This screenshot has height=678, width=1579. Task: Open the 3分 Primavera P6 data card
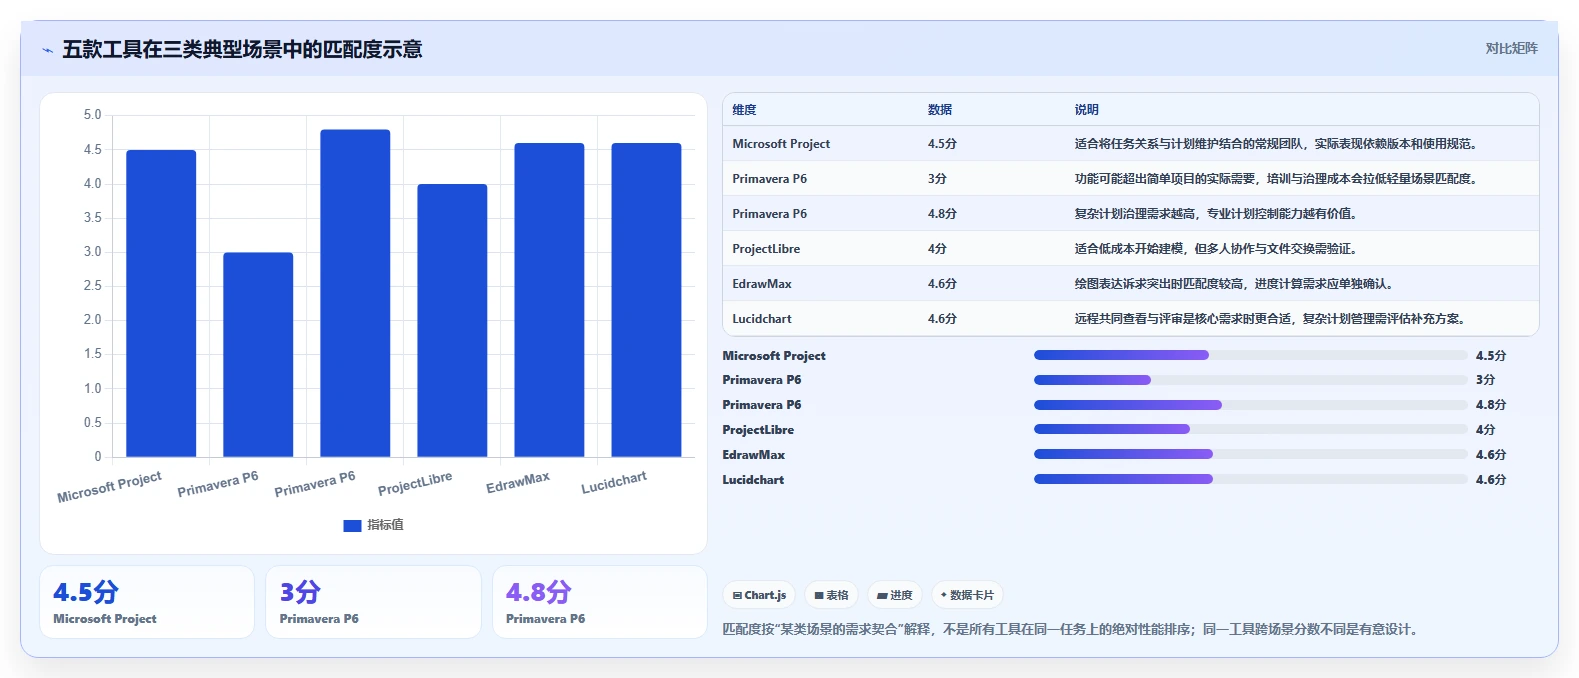[373, 602]
